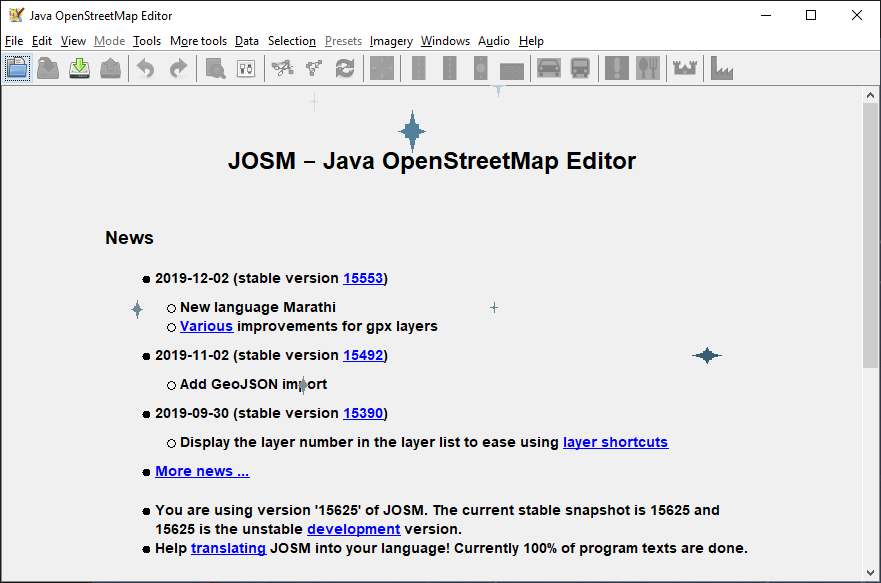Open the Edit menu

click(42, 41)
